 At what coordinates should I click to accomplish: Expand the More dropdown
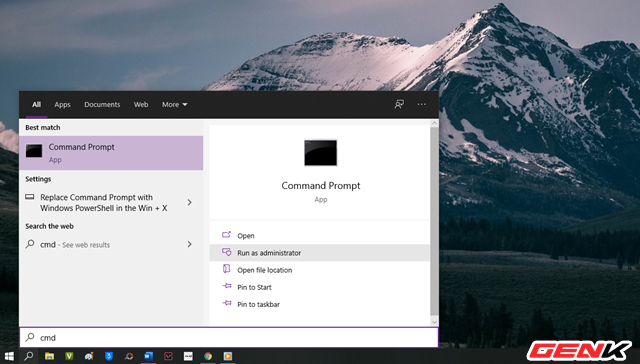click(x=175, y=104)
